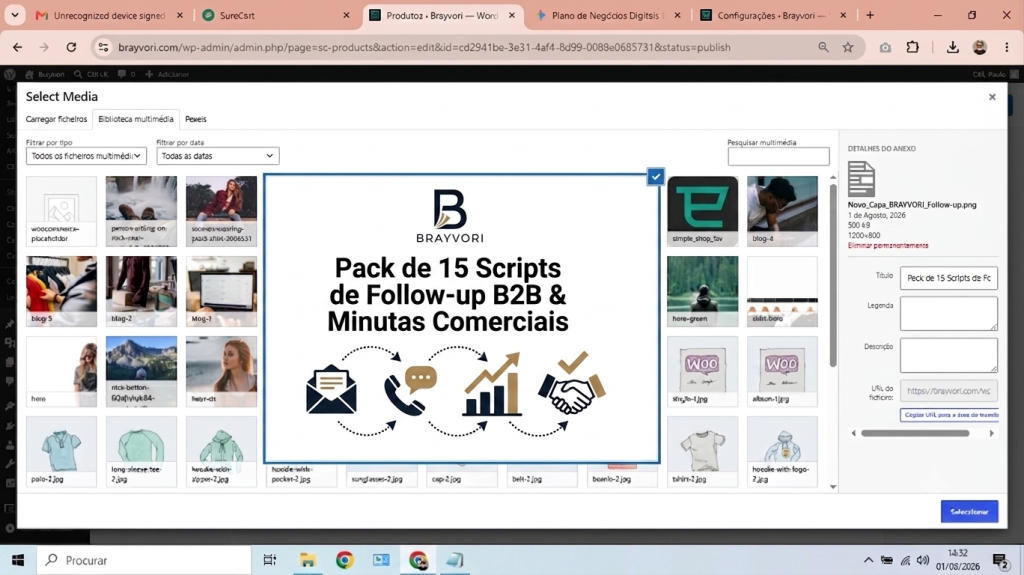Show hidden system tray icons
The height and width of the screenshot is (575, 1024).
(x=868, y=560)
